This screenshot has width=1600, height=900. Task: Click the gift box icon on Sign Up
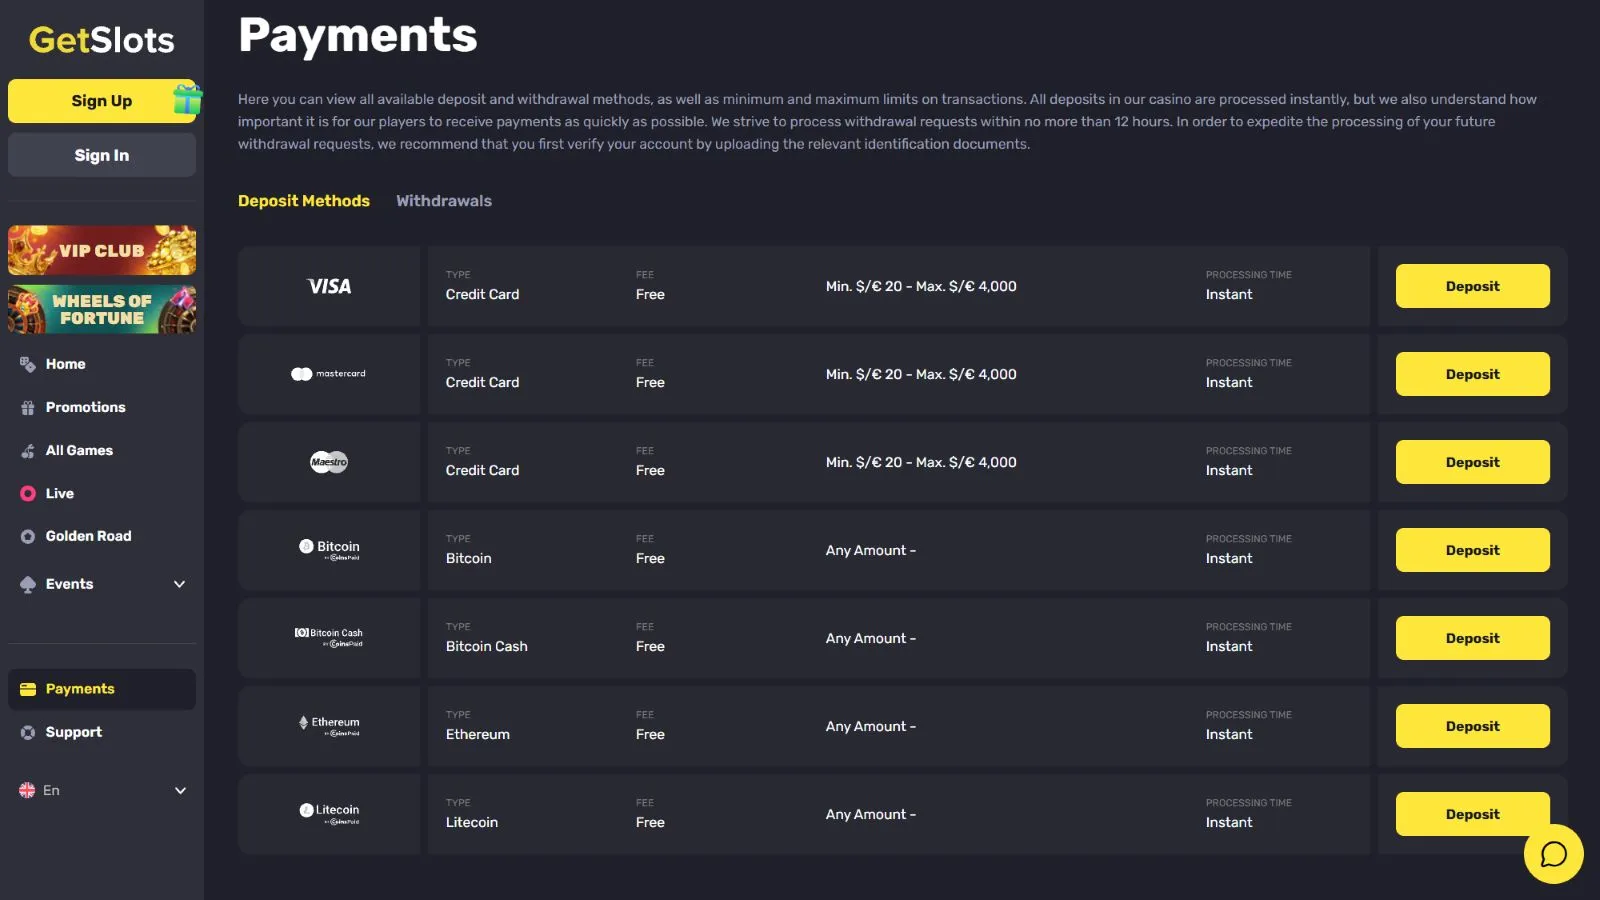187,99
